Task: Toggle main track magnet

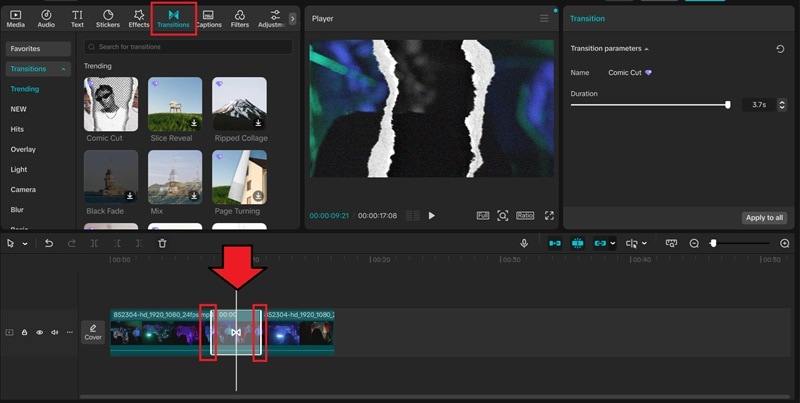Action: (555, 244)
